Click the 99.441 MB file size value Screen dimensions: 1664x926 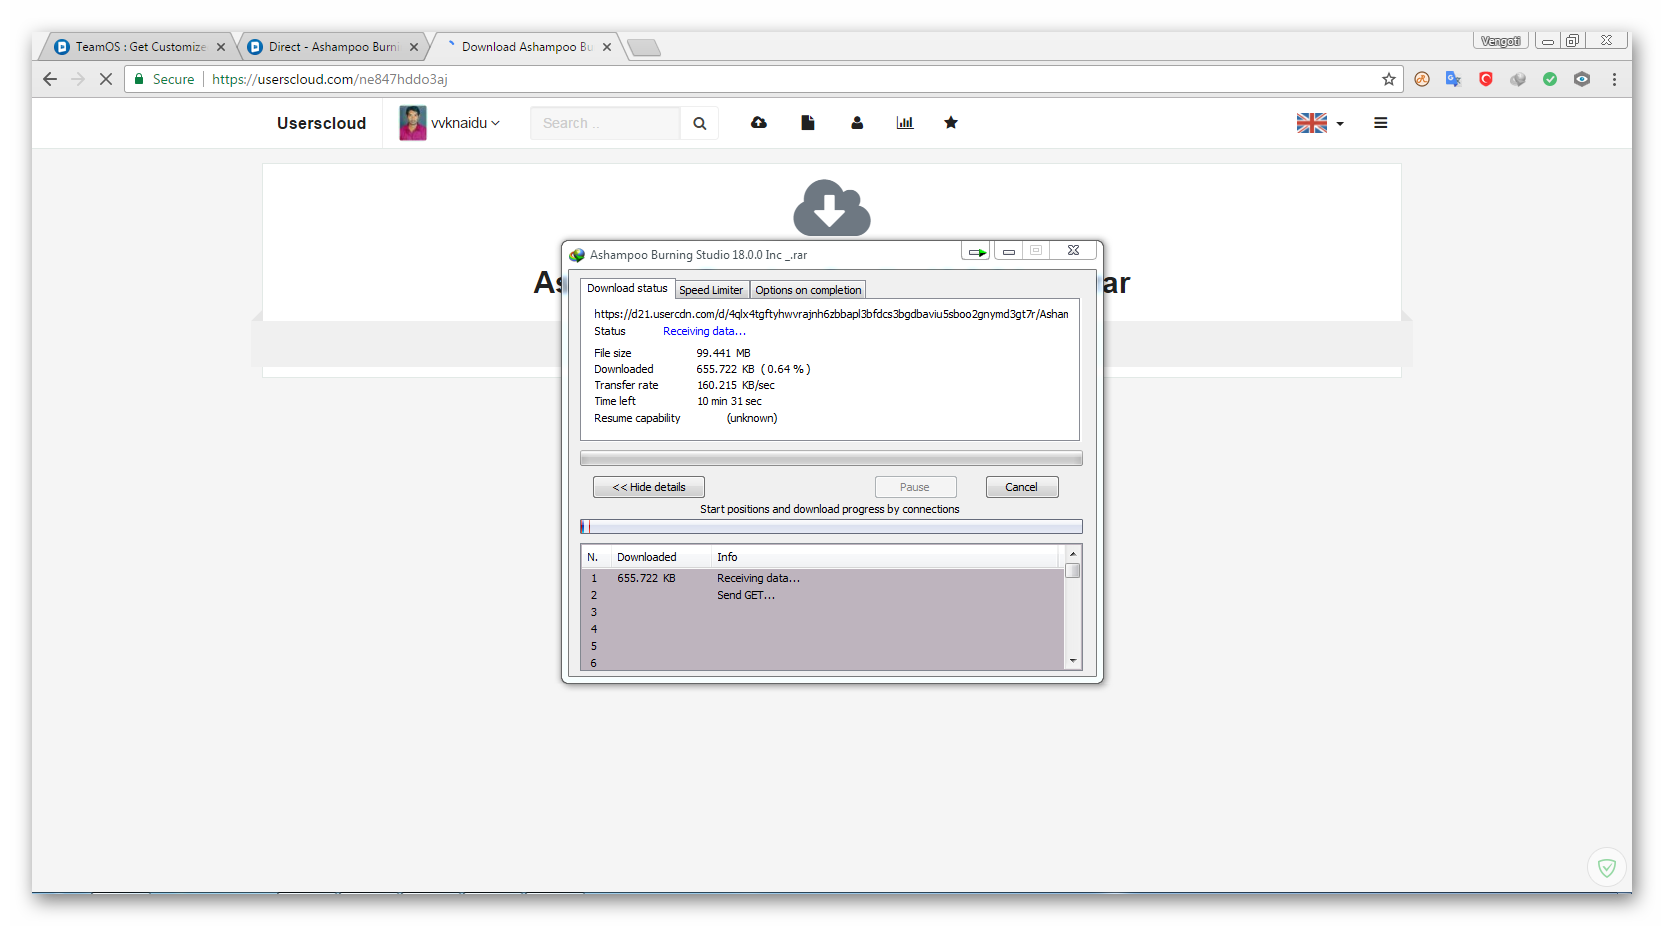pyautogui.click(x=723, y=353)
